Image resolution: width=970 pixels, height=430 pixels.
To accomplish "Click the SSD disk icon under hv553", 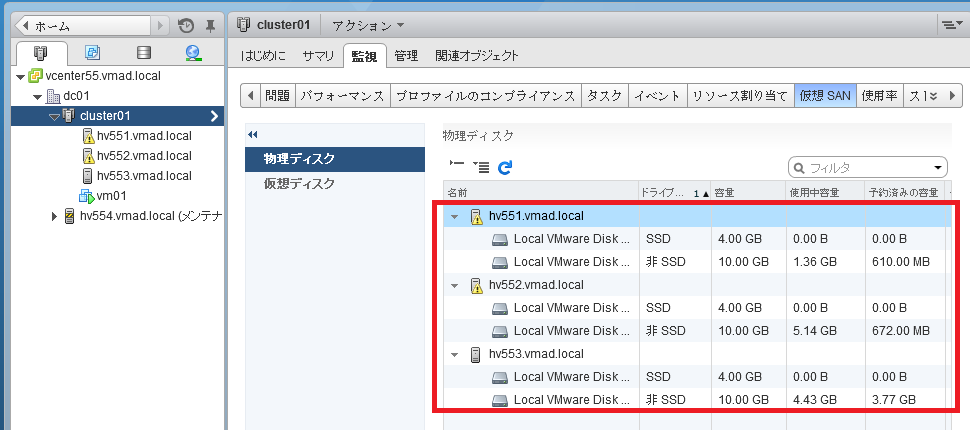I will [500, 377].
